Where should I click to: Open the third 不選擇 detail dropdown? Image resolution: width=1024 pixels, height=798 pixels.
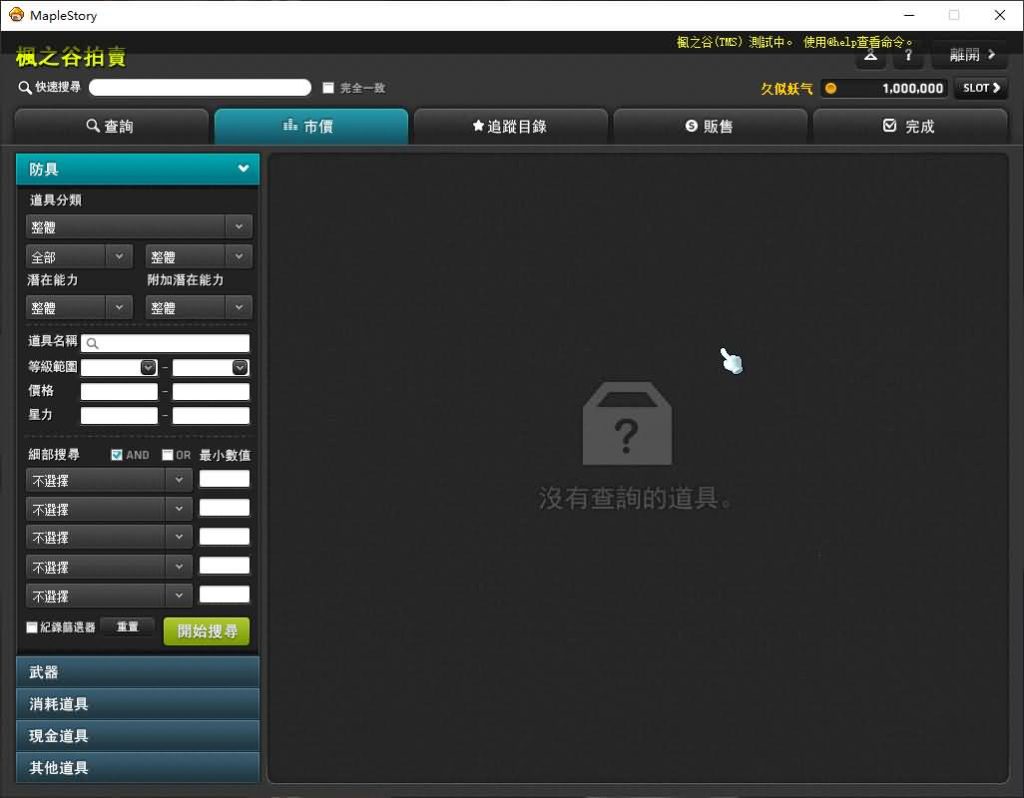pos(109,537)
